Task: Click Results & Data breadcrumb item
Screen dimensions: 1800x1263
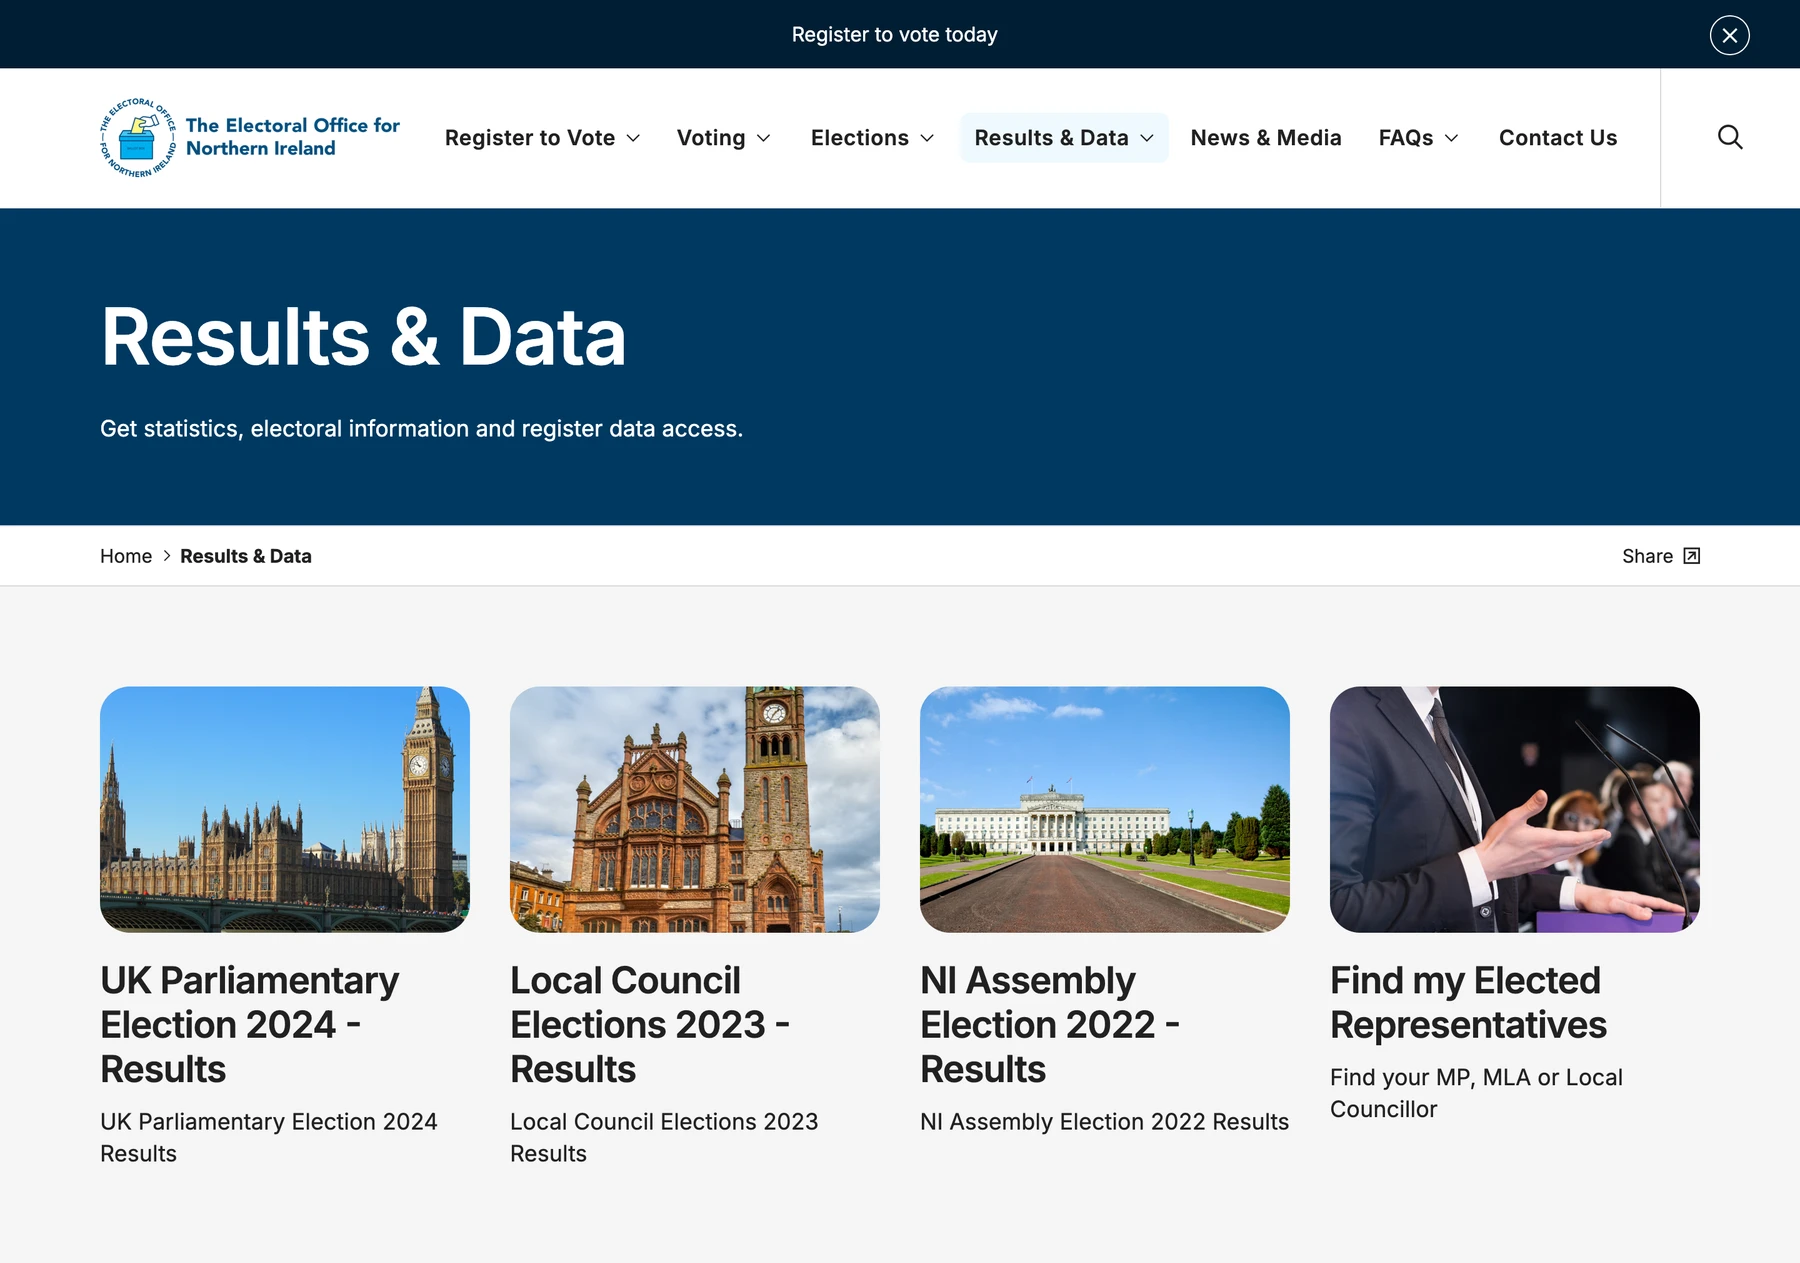Action: (x=246, y=556)
